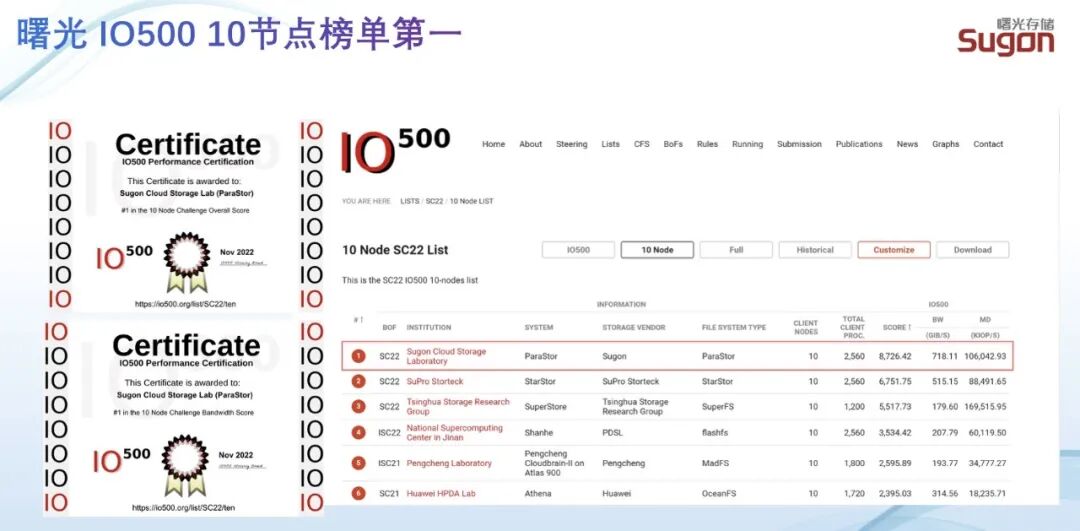The height and width of the screenshot is (531, 1080).
Task: Open the Lists menu item
Action: (610, 144)
